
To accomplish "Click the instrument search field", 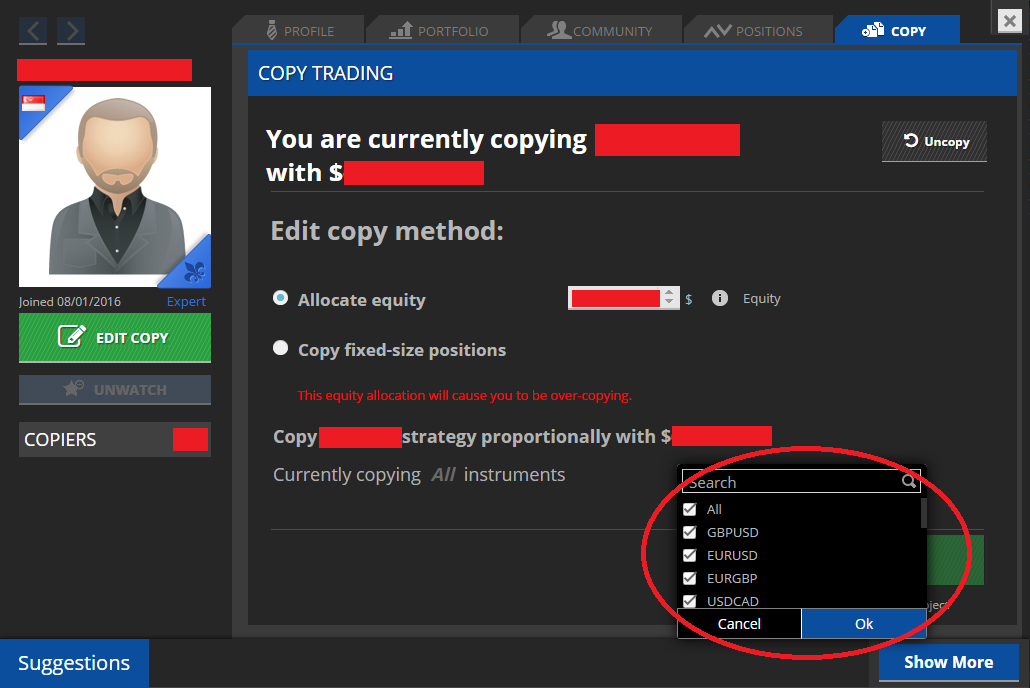I will coord(790,482).
